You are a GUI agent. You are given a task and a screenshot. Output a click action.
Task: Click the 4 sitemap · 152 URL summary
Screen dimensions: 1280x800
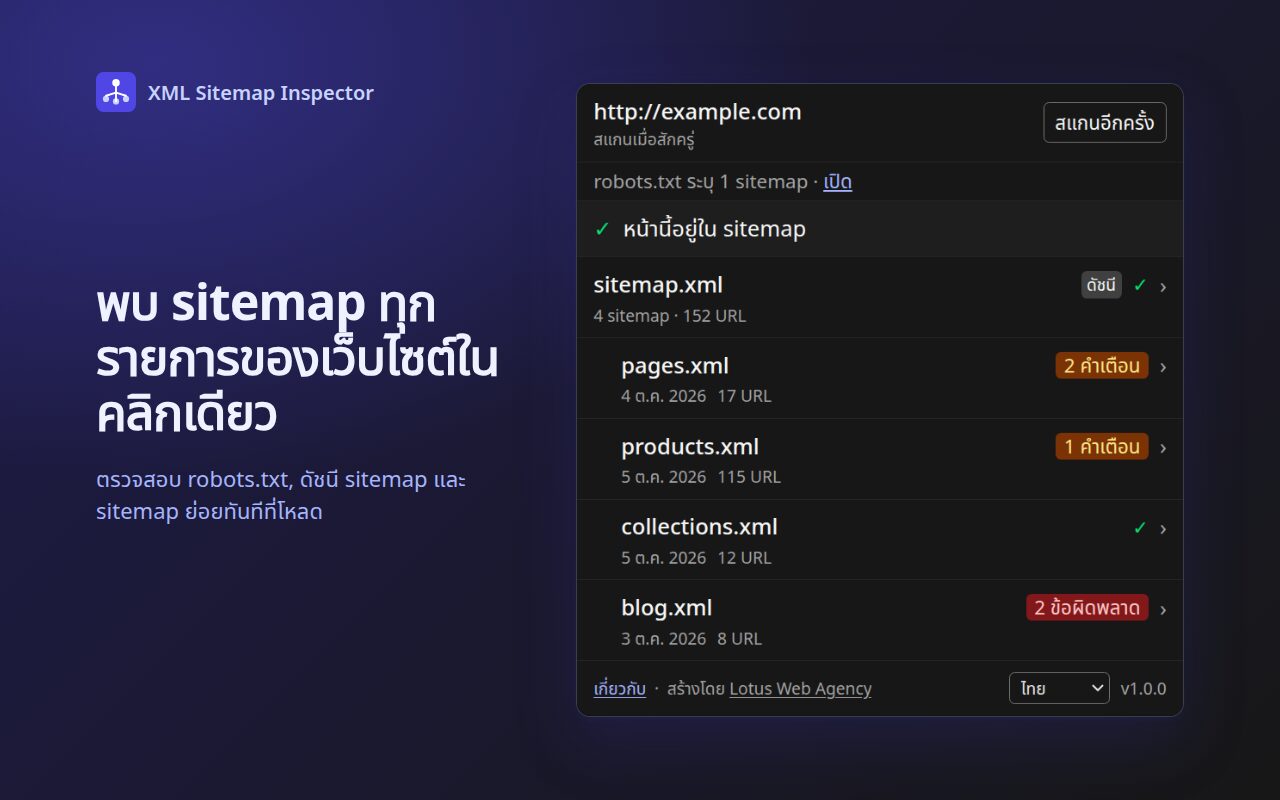coord(670,316)
